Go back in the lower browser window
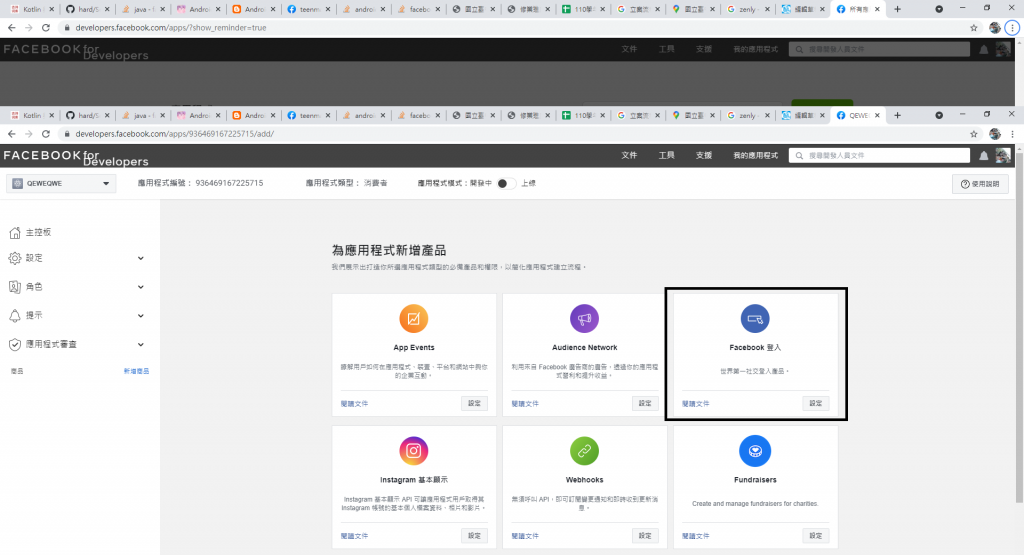 (x=12, y=134)
